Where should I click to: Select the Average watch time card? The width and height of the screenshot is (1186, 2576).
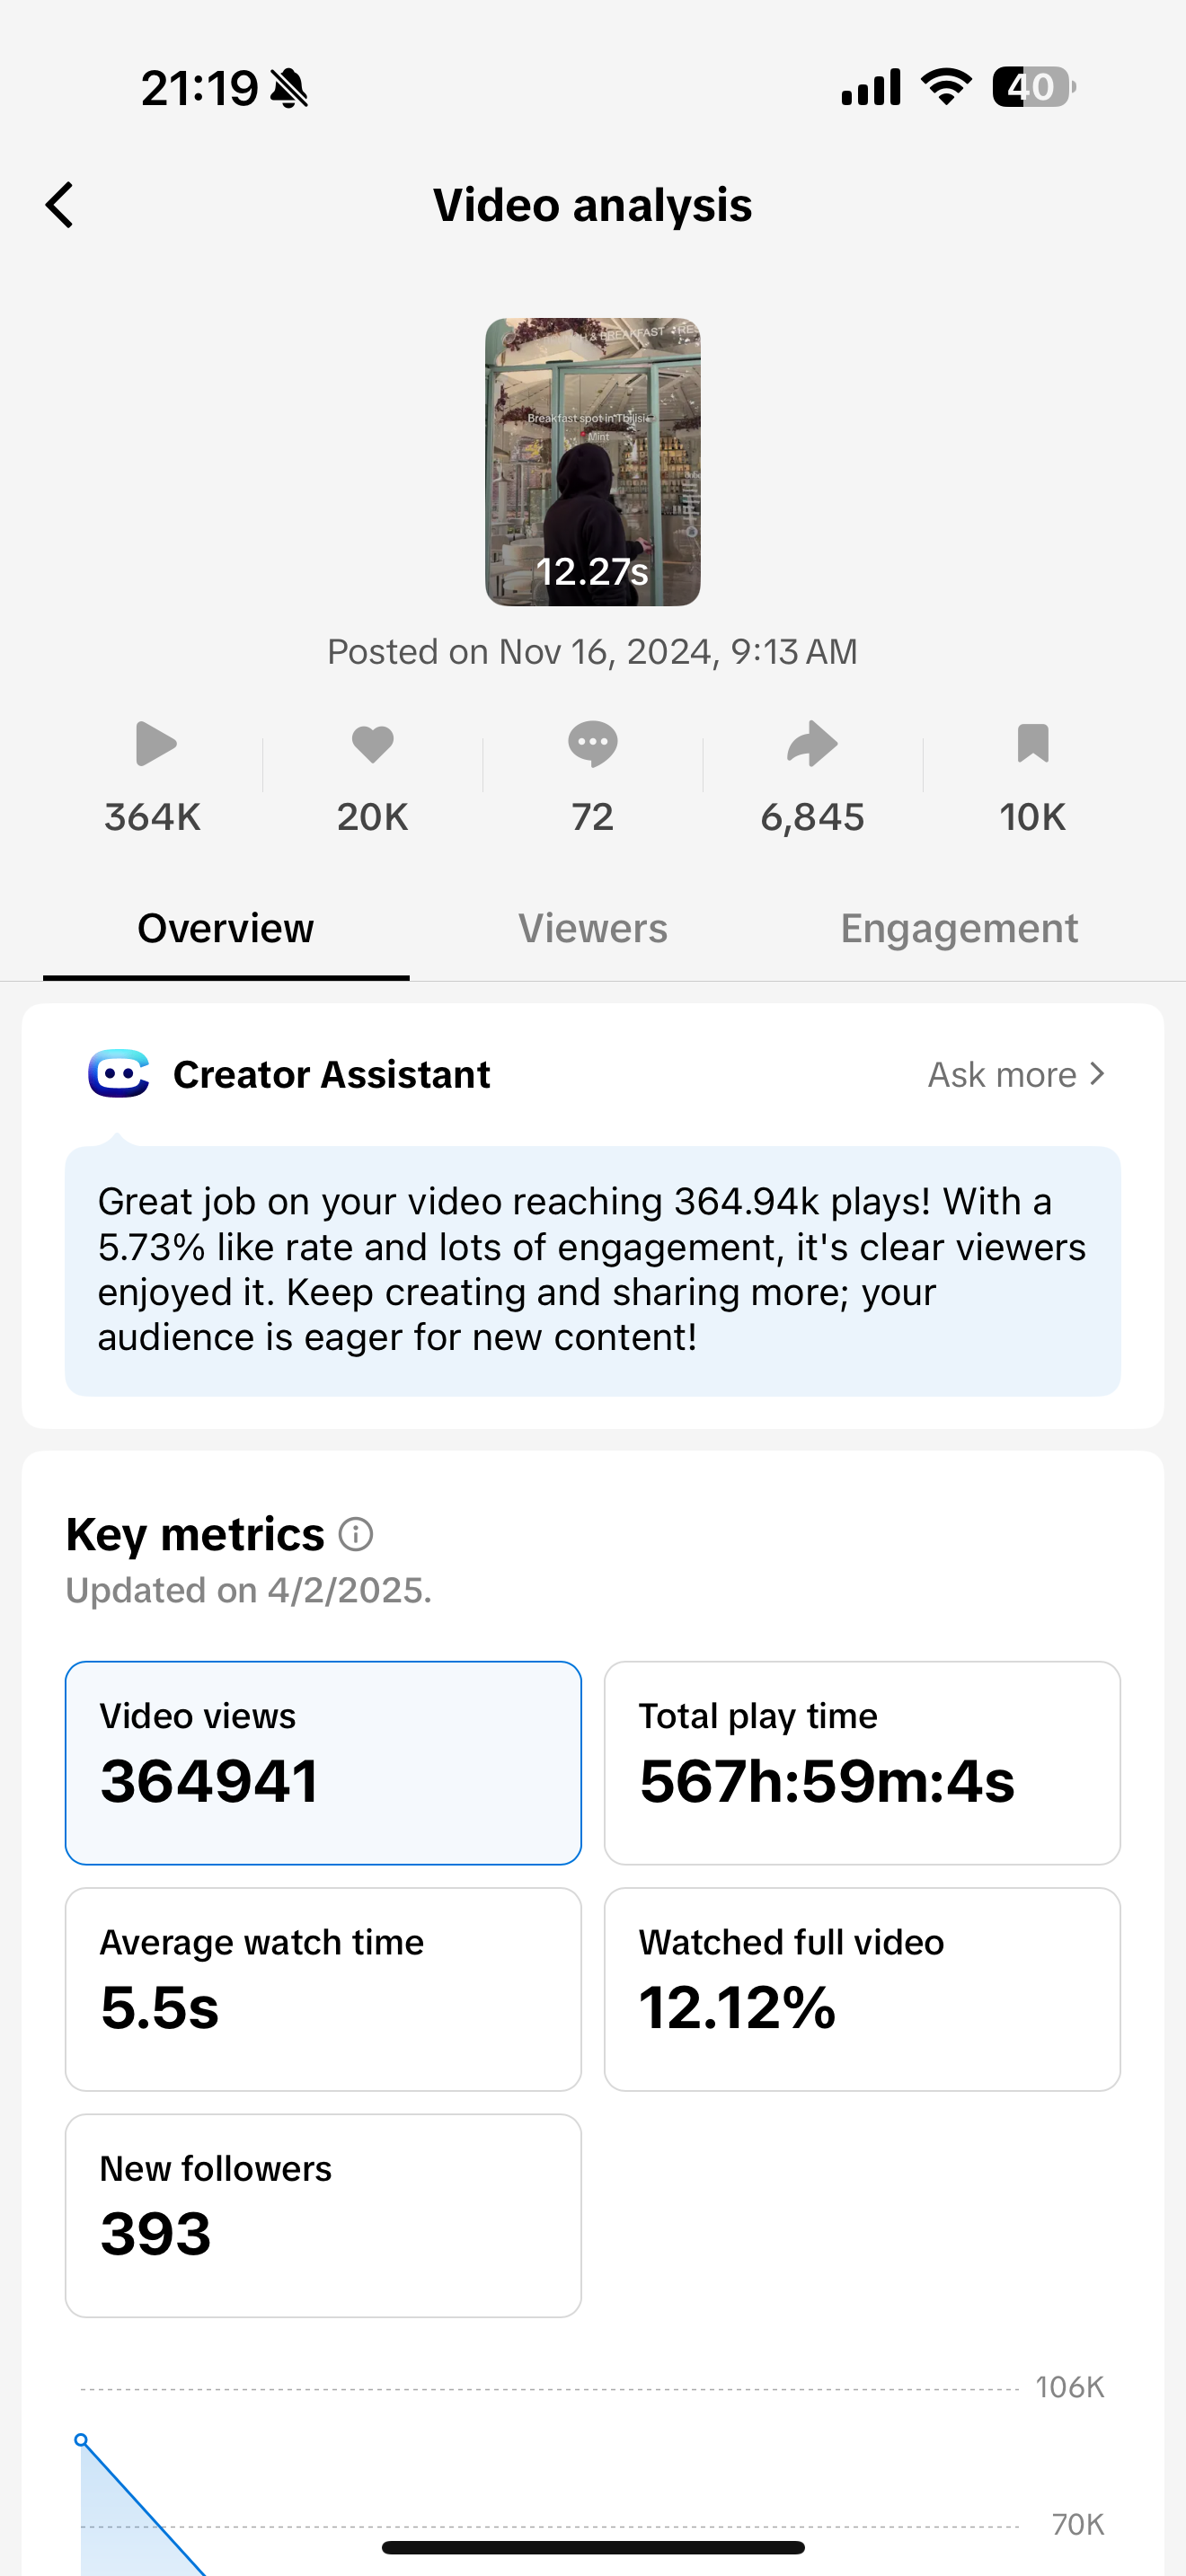point(323,1989)
